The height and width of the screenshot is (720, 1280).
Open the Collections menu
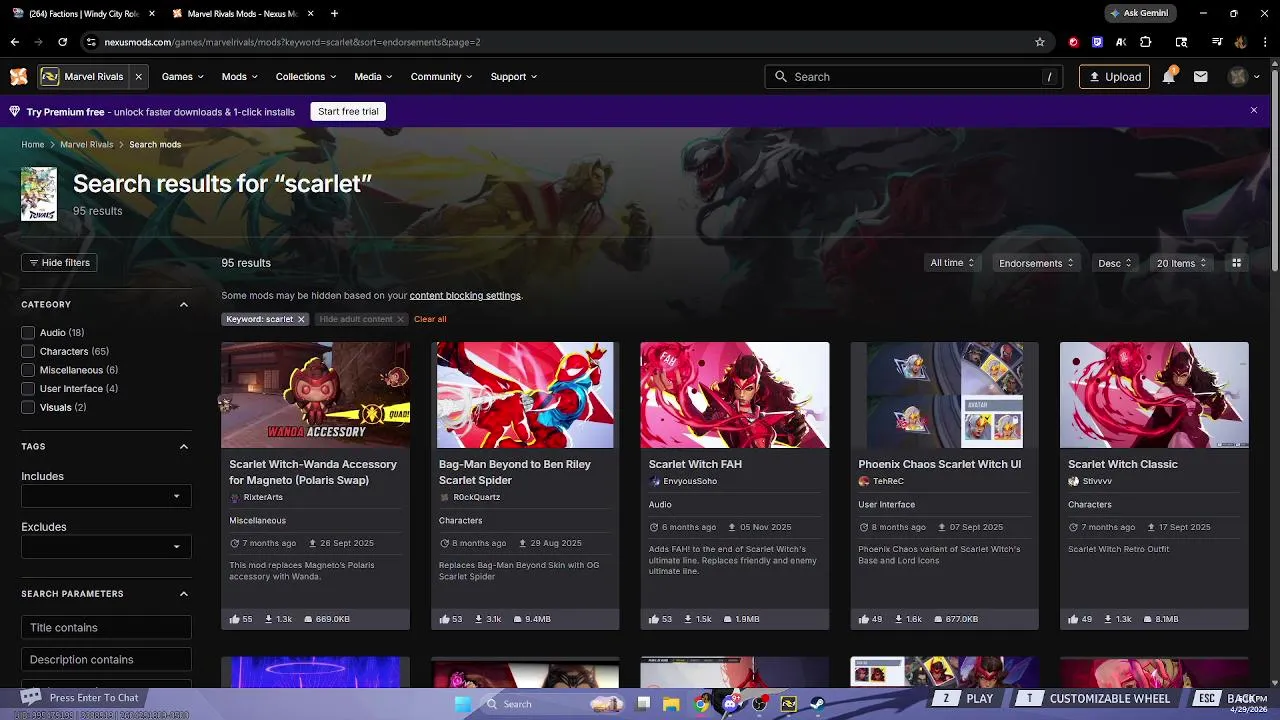(x=306, y=77)
